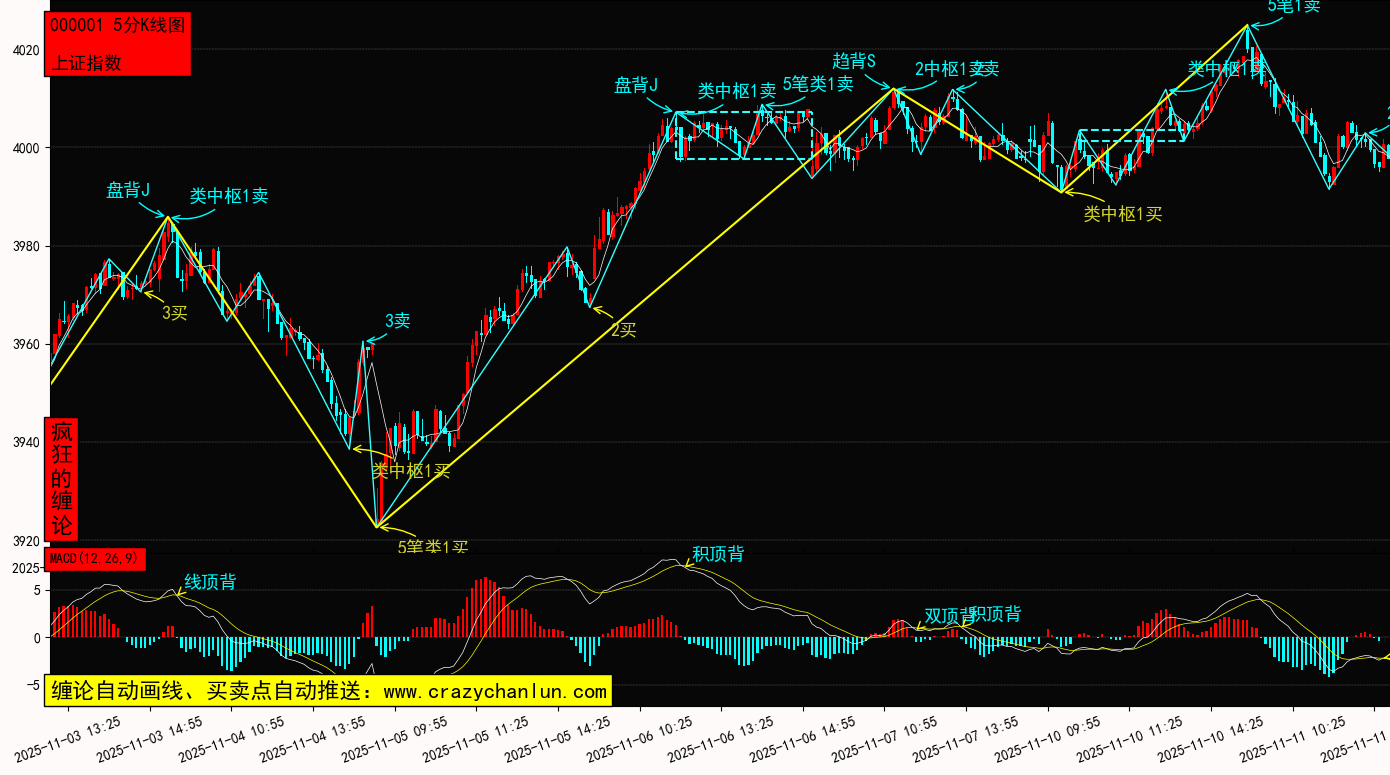The width and height of the screenshot is (1390, 775).
Task: Select the 3卖 sell signal annotation
Action: 398,321
